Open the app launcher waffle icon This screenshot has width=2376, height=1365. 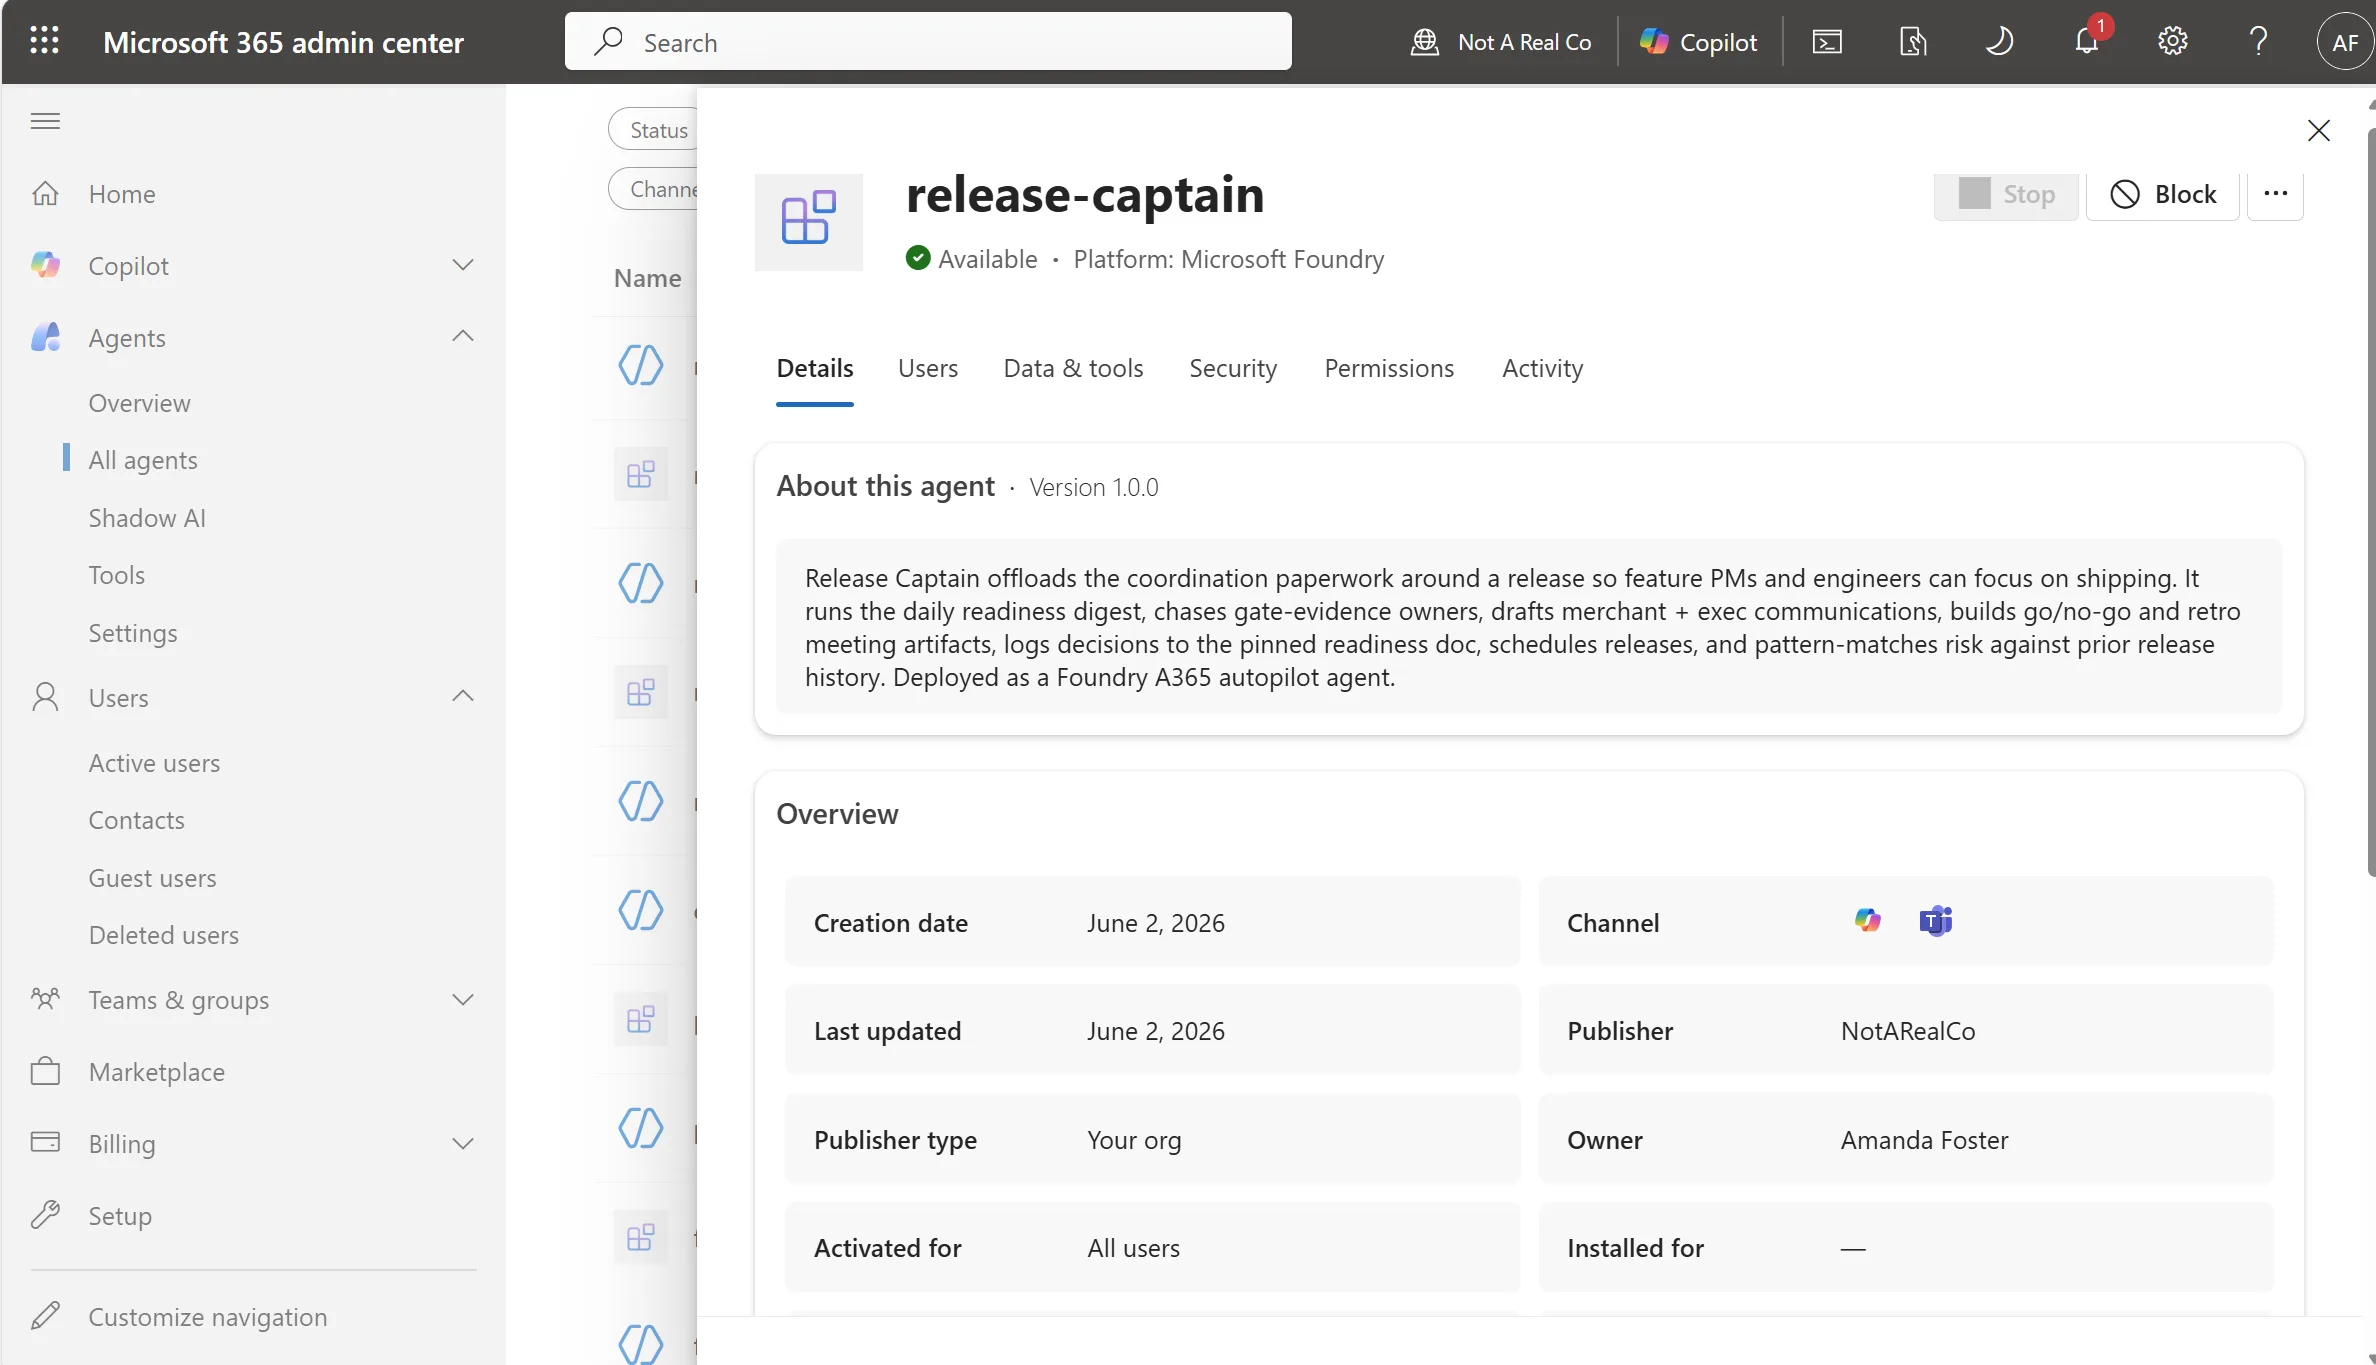[45, 41]
